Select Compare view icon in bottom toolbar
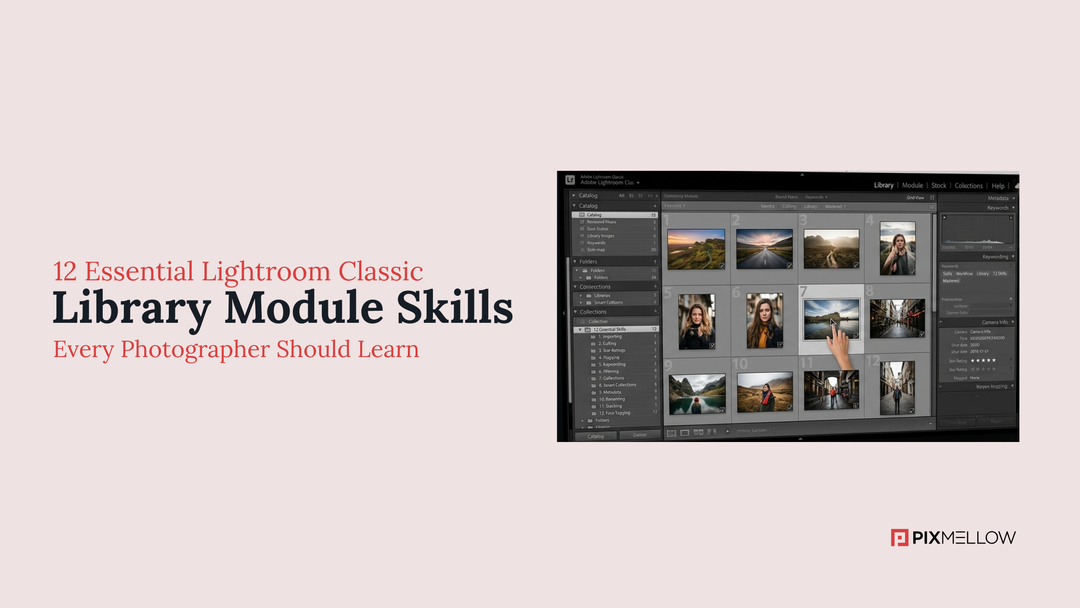 point(698,432)
